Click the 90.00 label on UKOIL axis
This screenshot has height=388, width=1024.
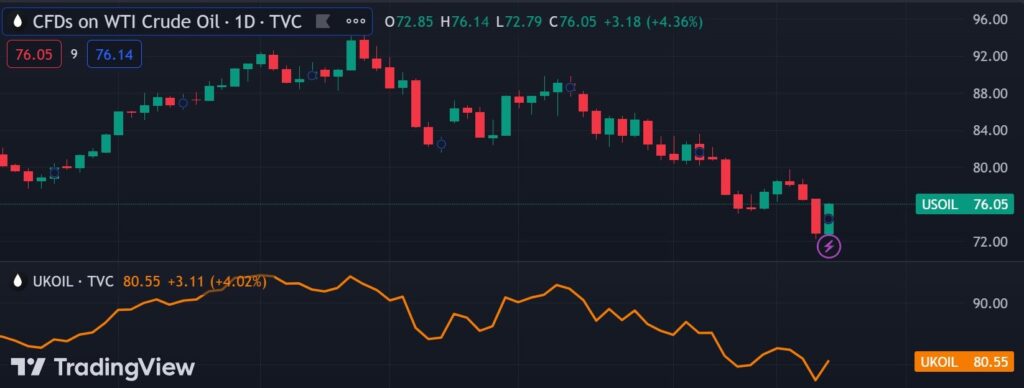point(989,304)
